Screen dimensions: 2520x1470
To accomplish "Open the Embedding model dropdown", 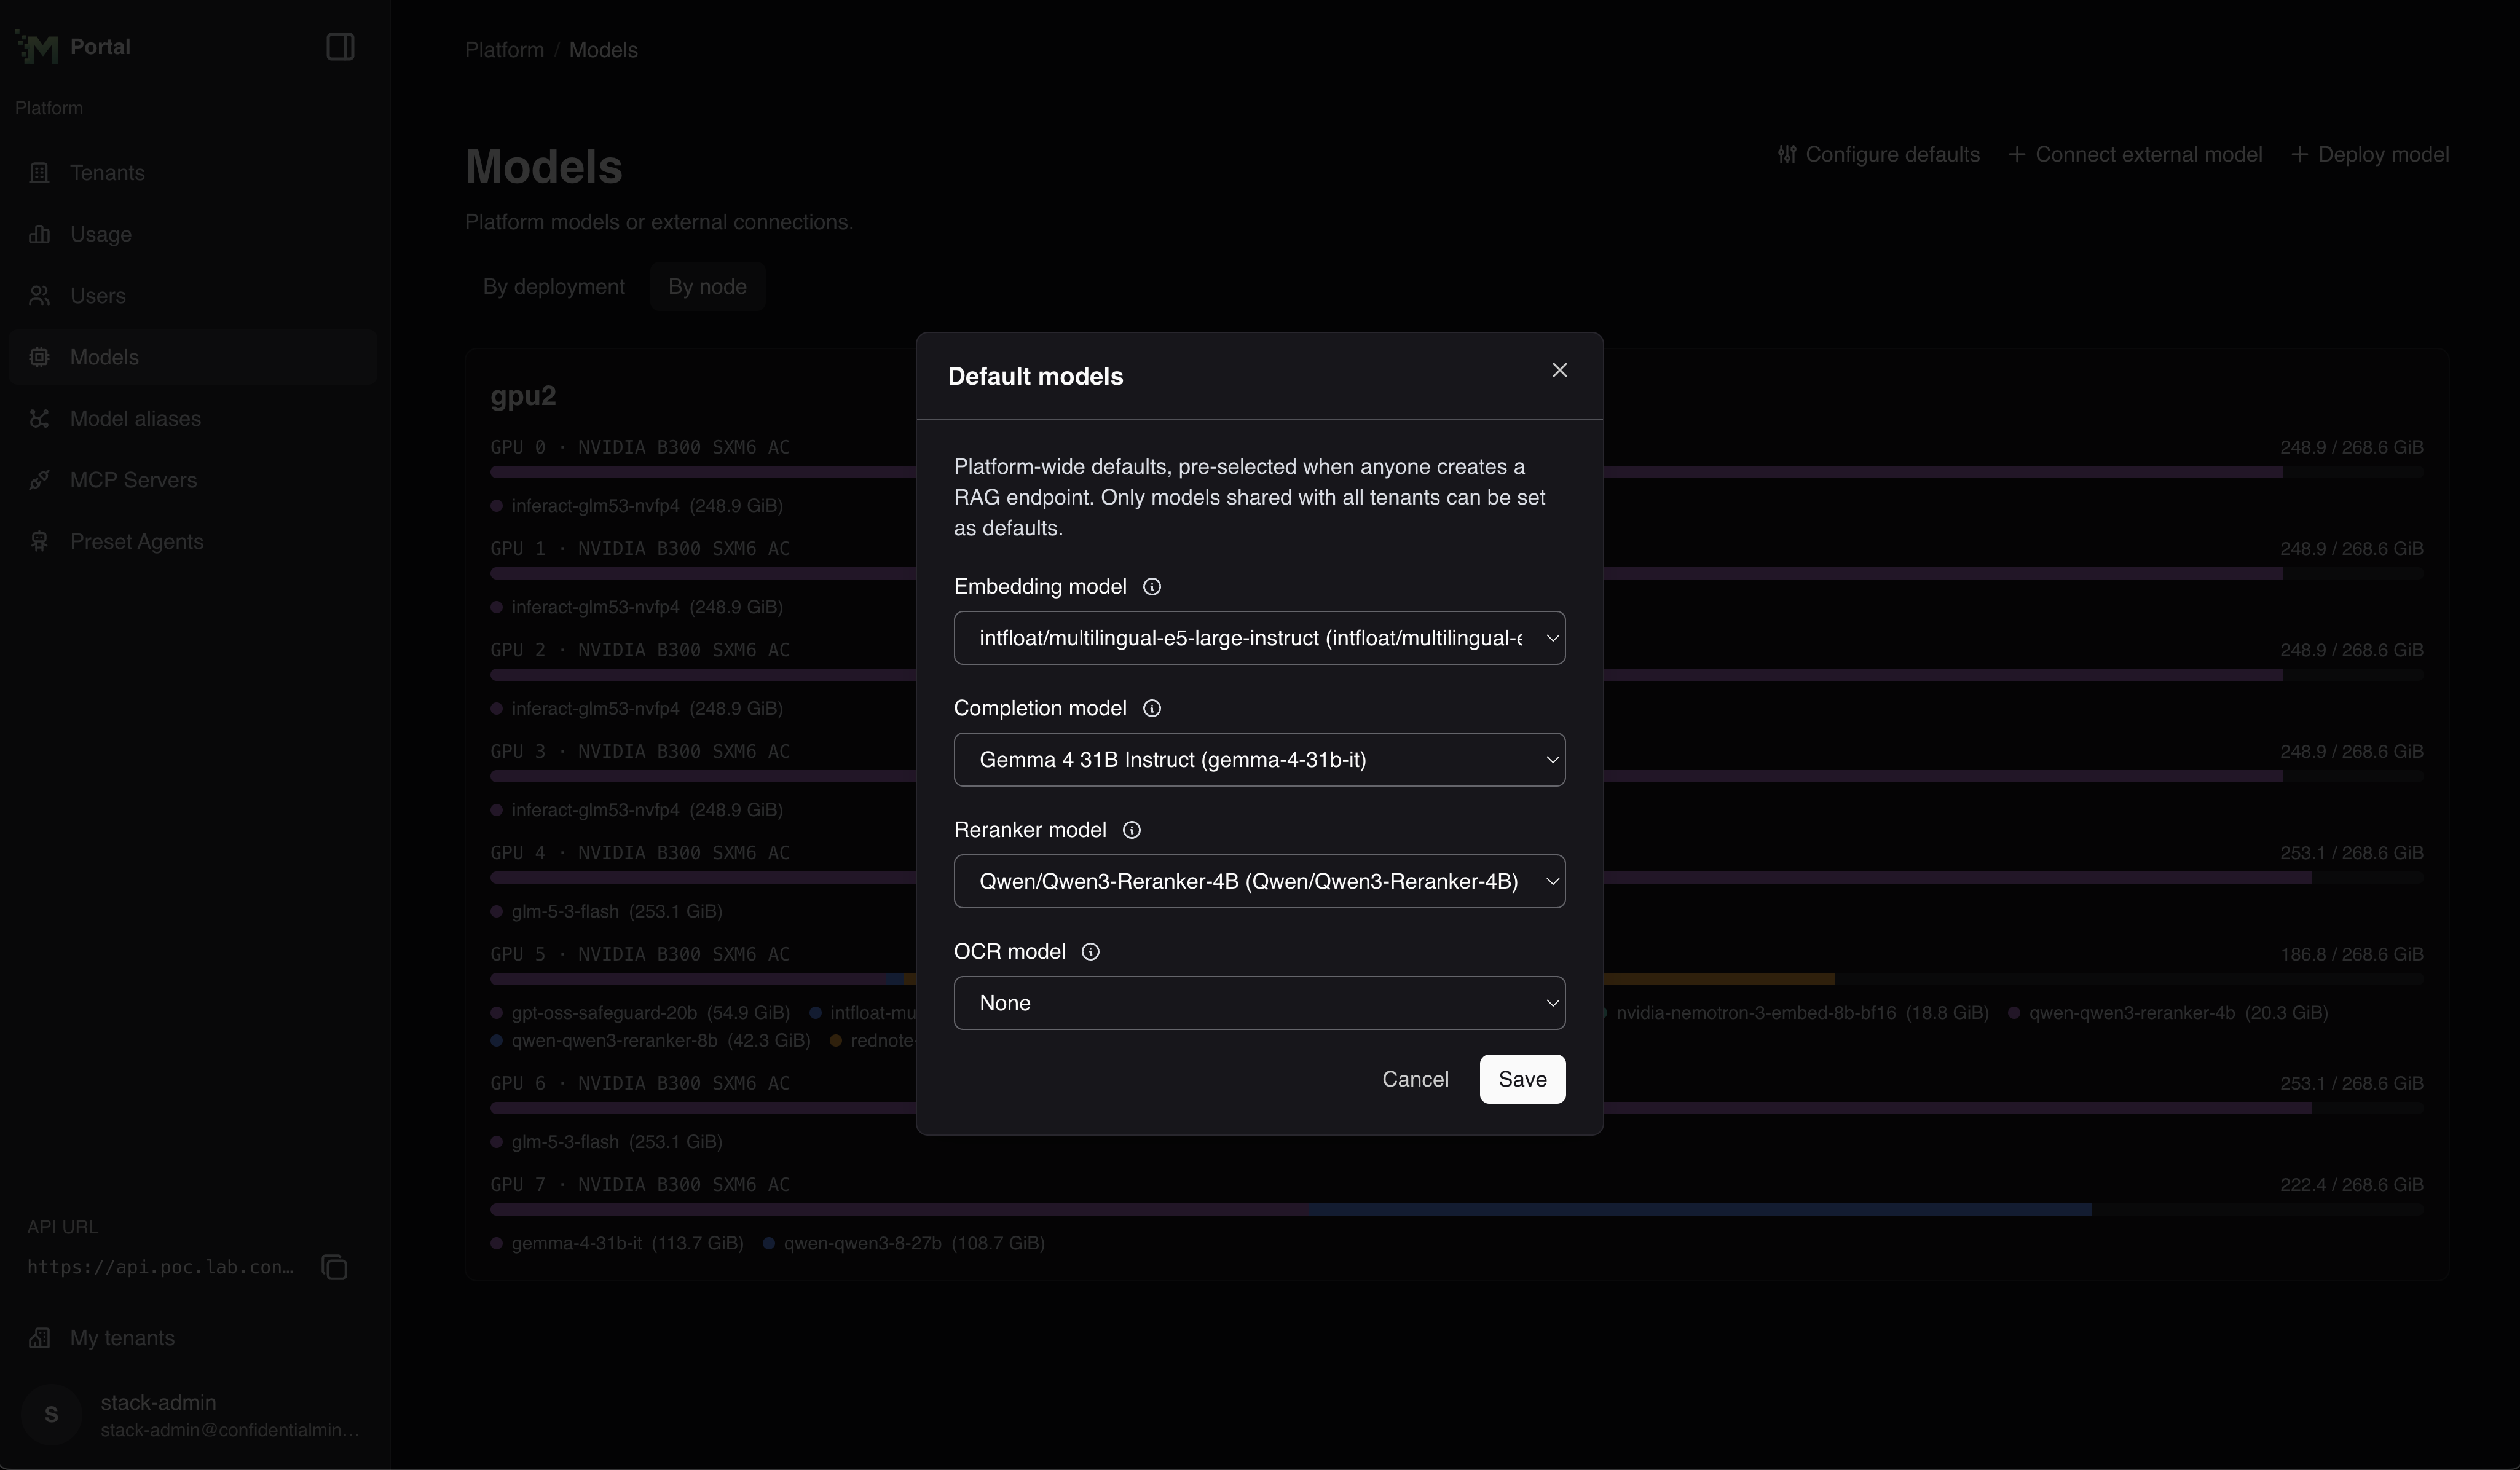I will tap(1259, 638).
